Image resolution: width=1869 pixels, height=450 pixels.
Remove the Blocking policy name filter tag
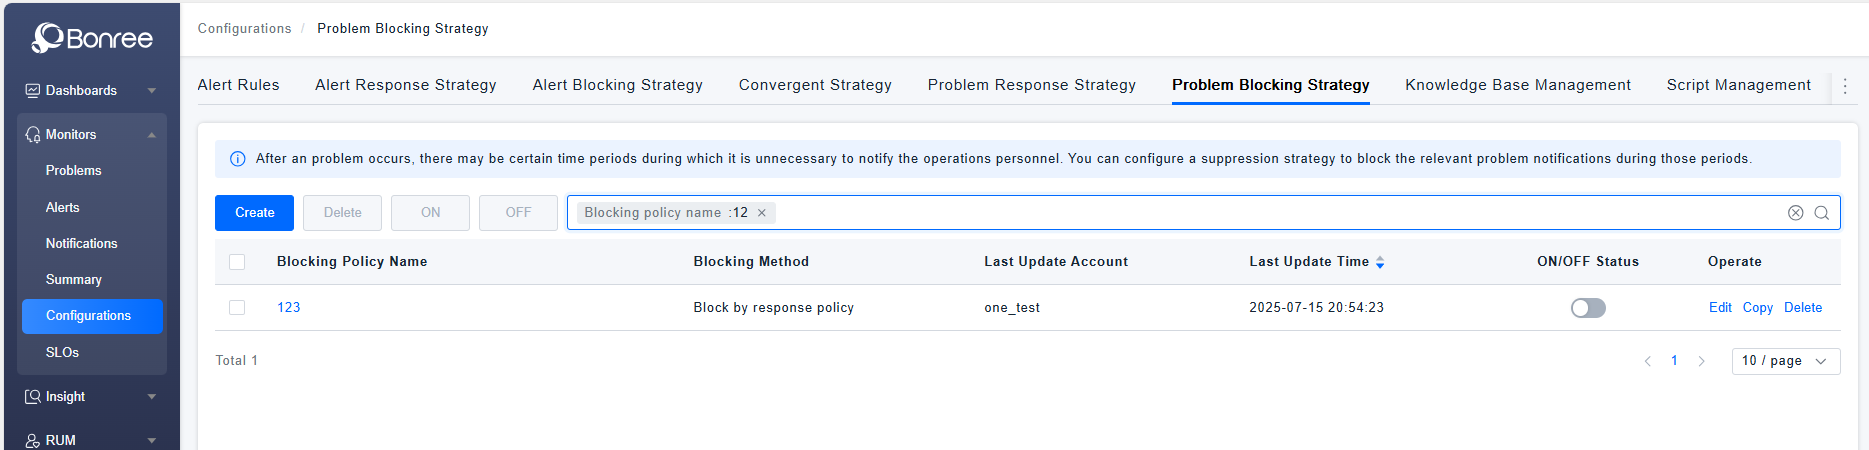(x=762, y=213)
